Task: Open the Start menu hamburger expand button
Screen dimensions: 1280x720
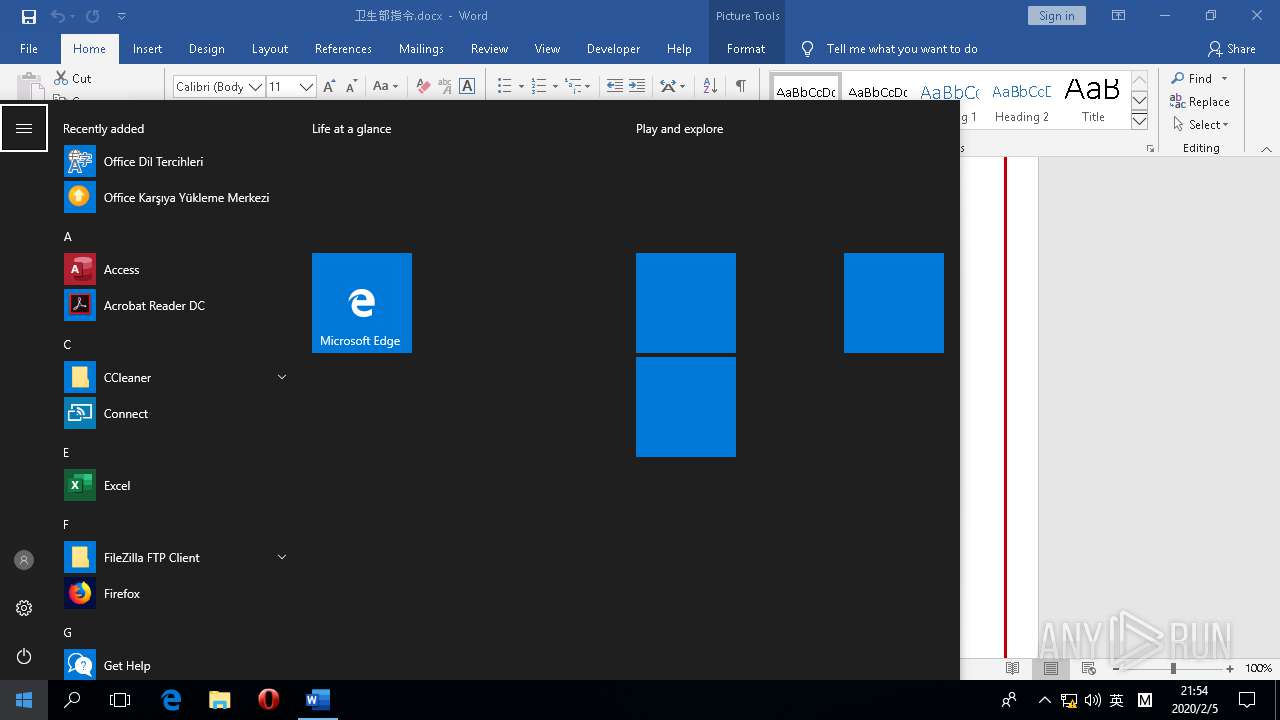Action: click(x=24, y=128)
